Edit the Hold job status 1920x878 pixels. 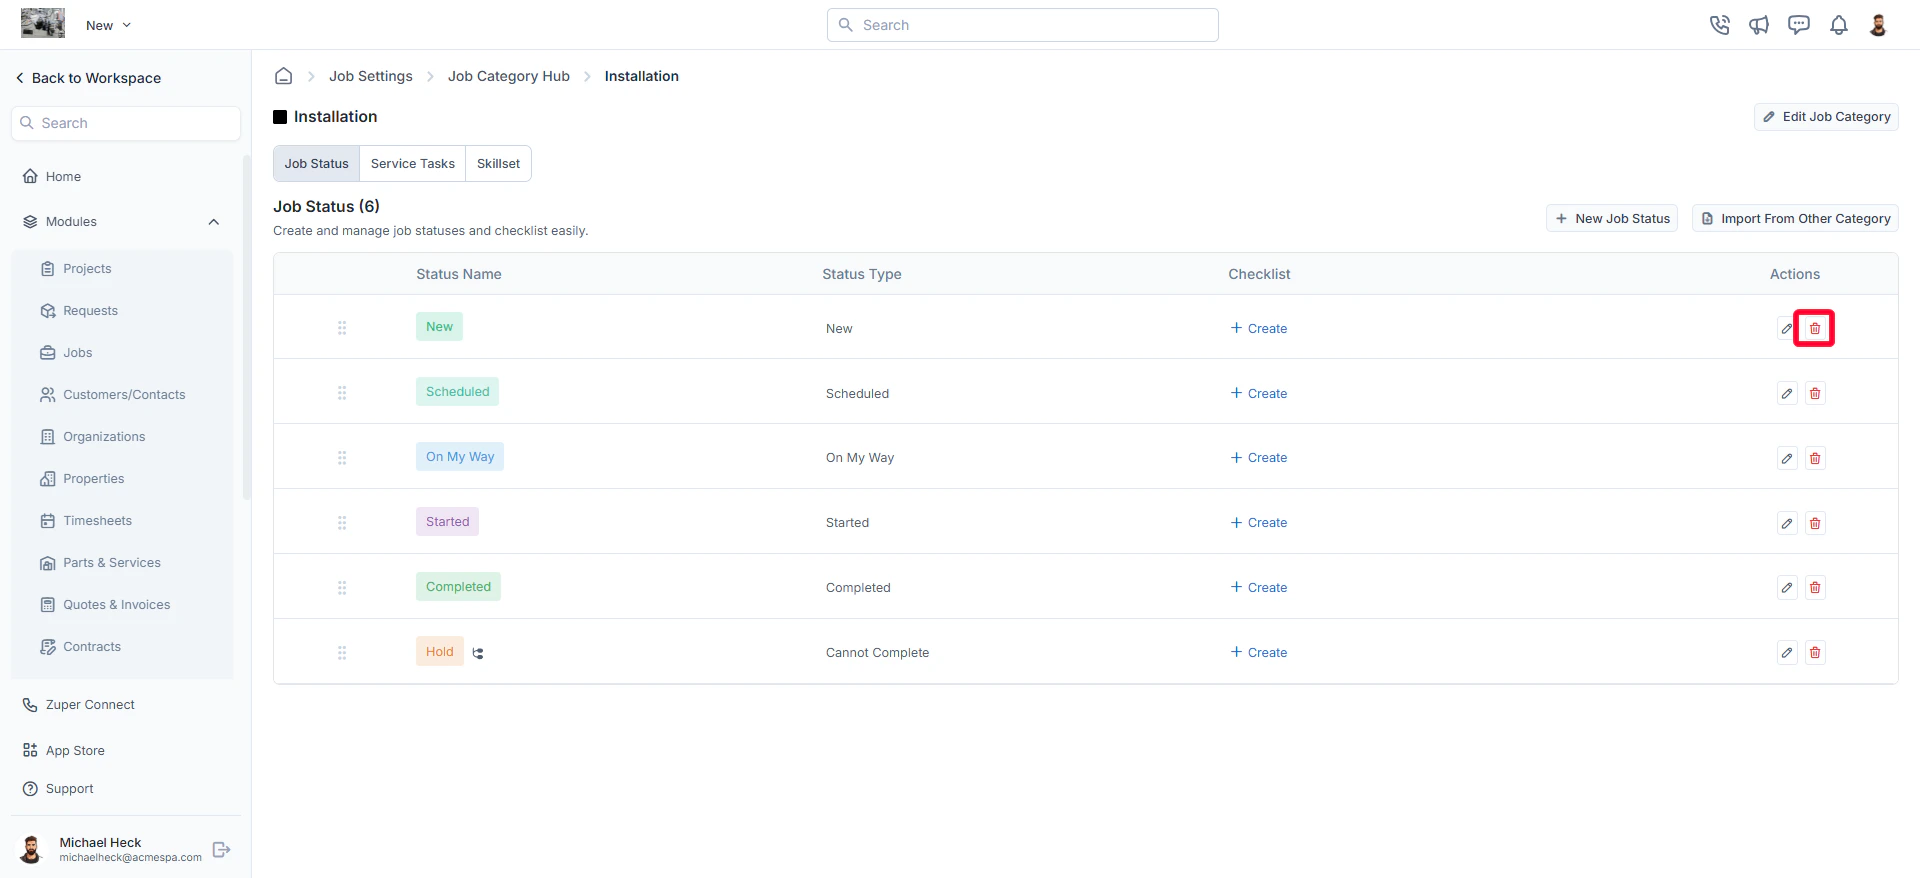coord(1787,652)
